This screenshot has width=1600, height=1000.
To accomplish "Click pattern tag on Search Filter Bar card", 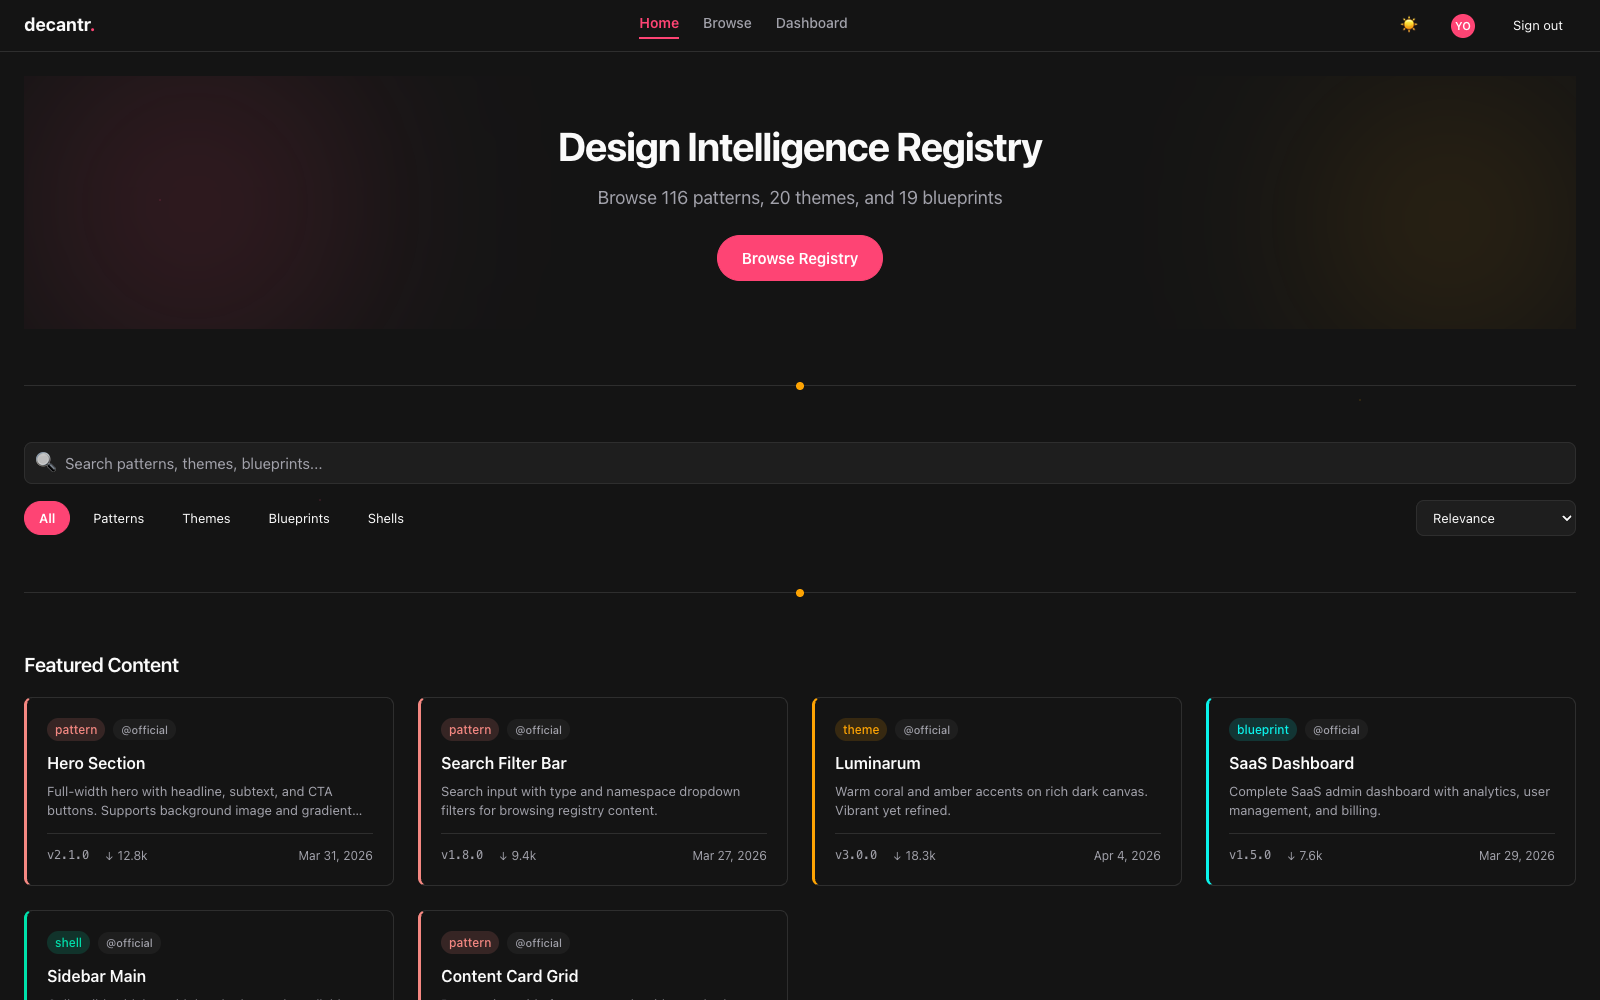I will [470, 730].
